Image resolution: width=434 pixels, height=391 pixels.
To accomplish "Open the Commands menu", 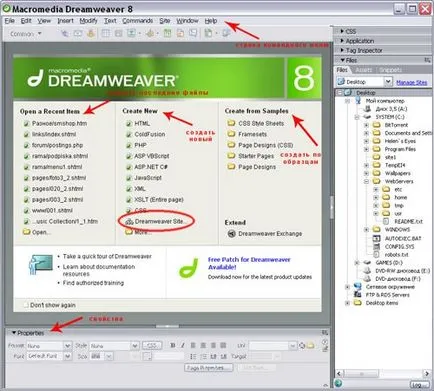I will tap(137, 21).
